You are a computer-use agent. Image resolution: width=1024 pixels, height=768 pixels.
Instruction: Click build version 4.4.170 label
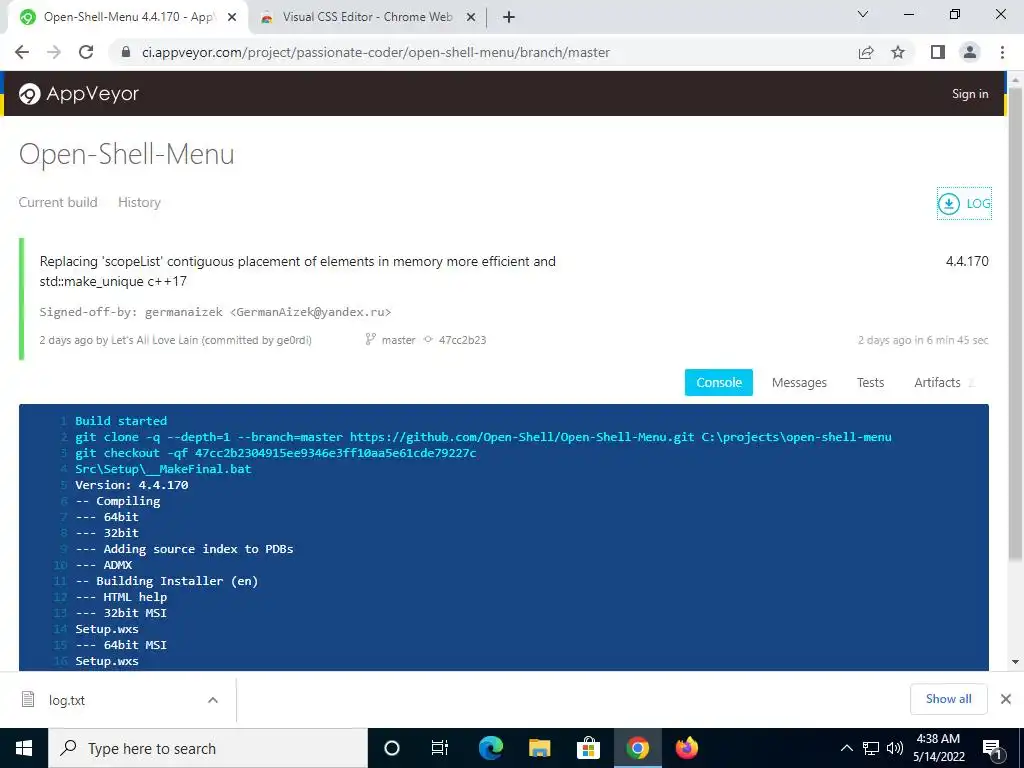coord(967,261)
